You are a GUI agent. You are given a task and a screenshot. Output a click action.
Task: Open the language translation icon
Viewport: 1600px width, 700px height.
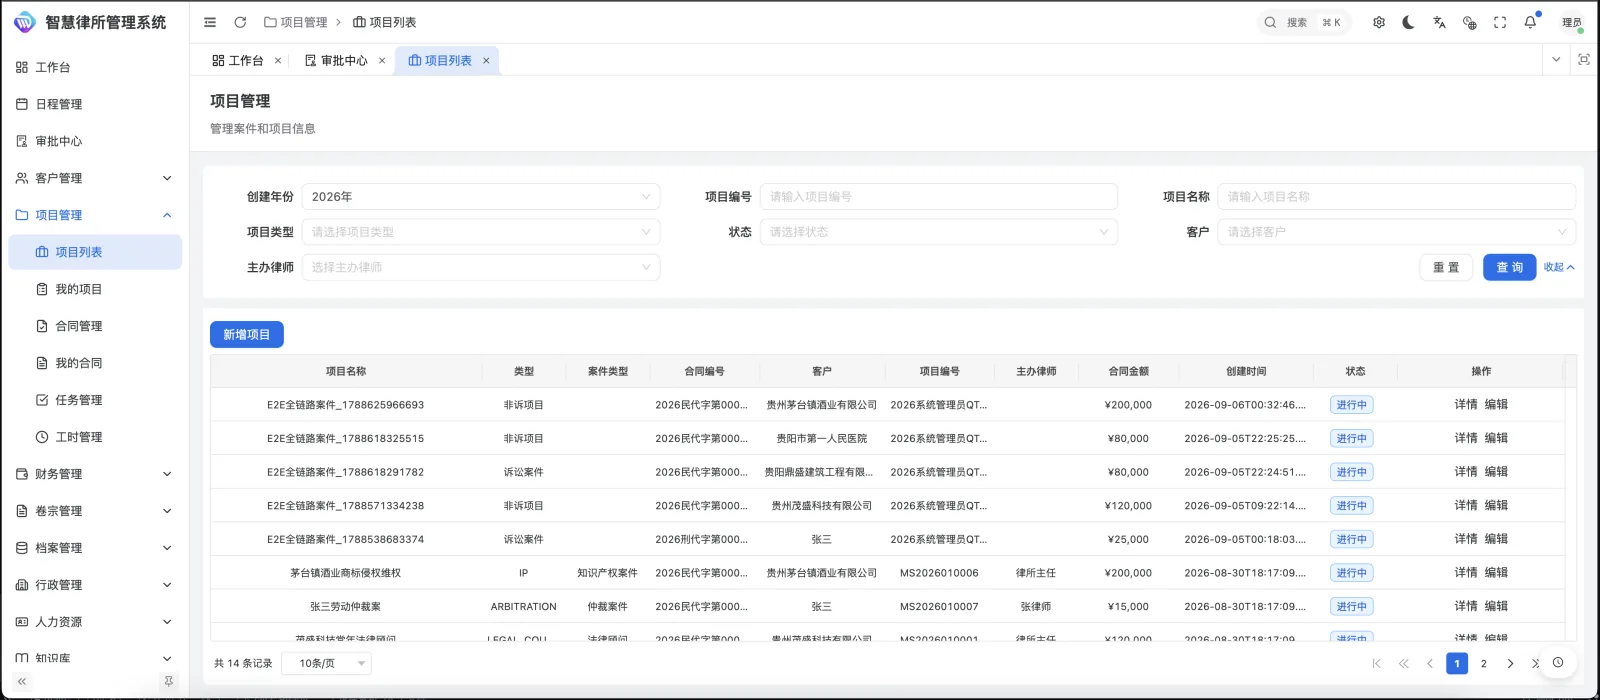coord(1439,22)
